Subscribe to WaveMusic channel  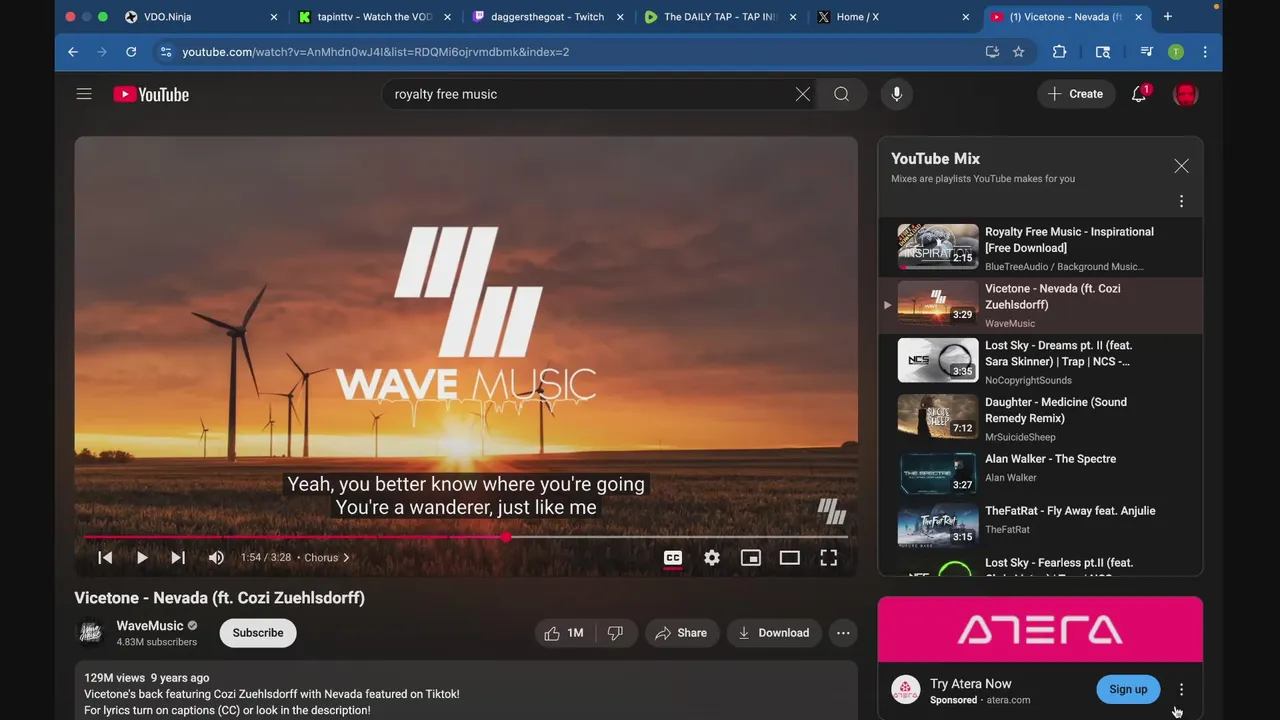click(x=258, y=633)
